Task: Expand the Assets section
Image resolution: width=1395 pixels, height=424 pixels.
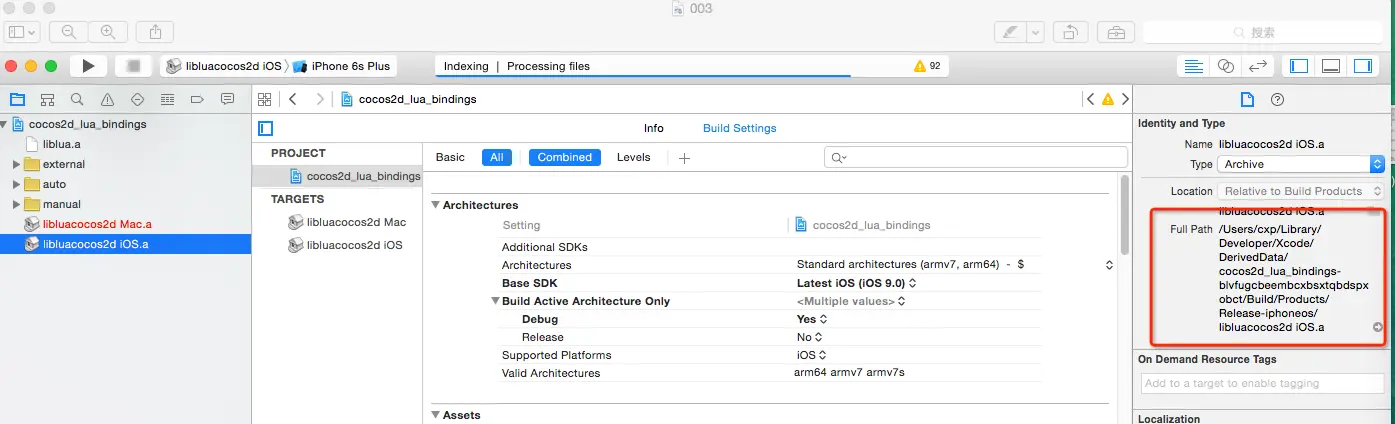Action: (436, 415)
